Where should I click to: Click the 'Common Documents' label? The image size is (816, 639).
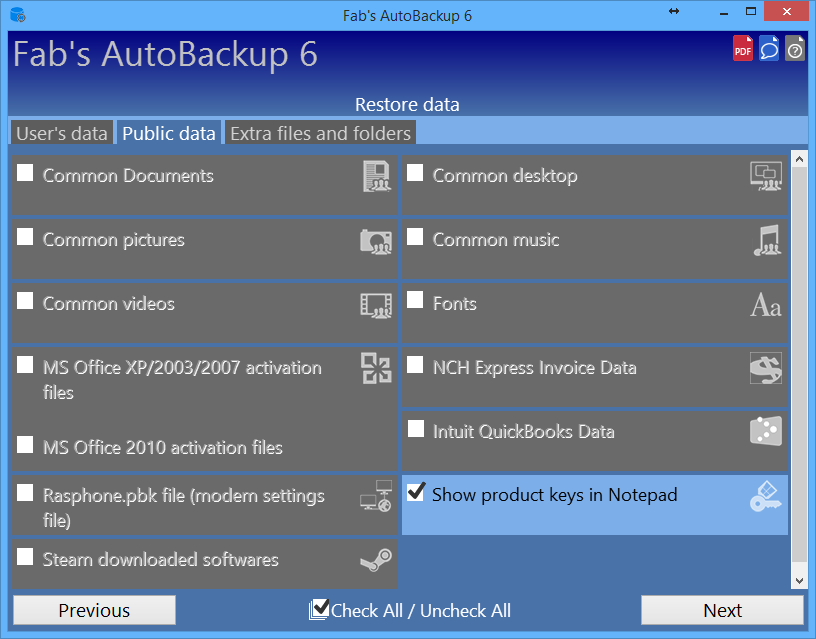pos(128,176)
